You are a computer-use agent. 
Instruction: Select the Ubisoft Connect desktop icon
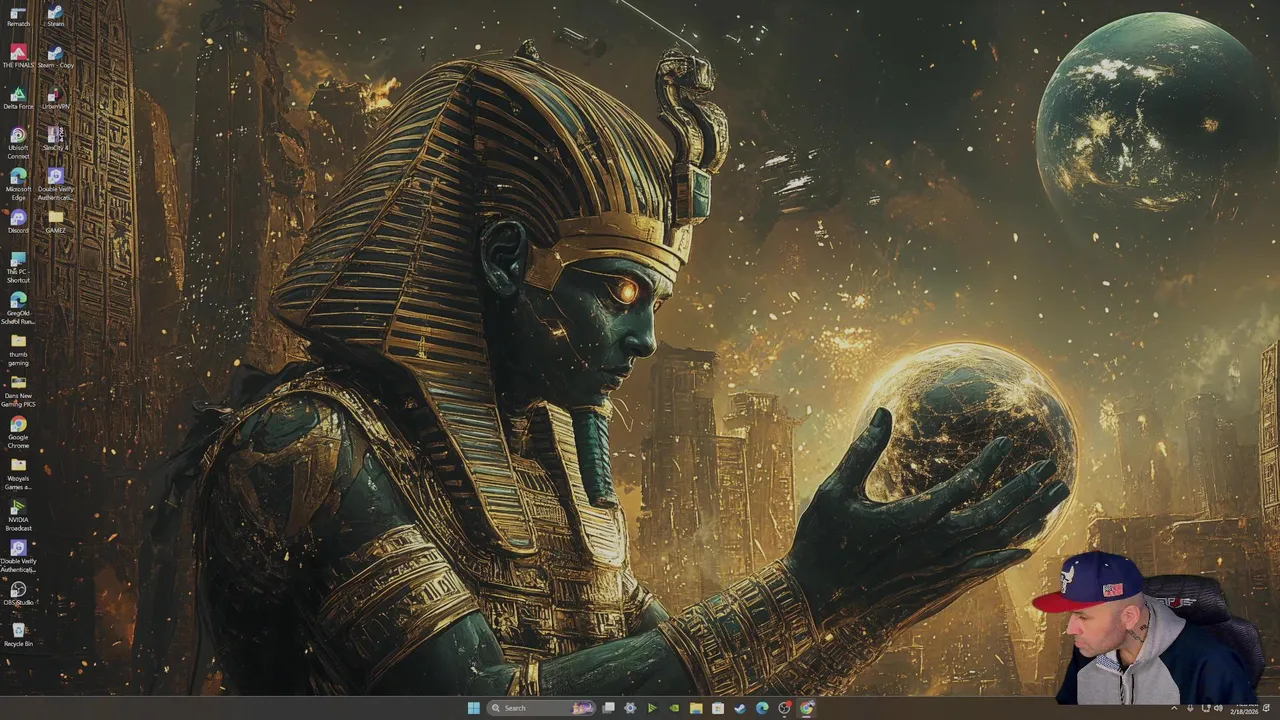pos(18,143)
